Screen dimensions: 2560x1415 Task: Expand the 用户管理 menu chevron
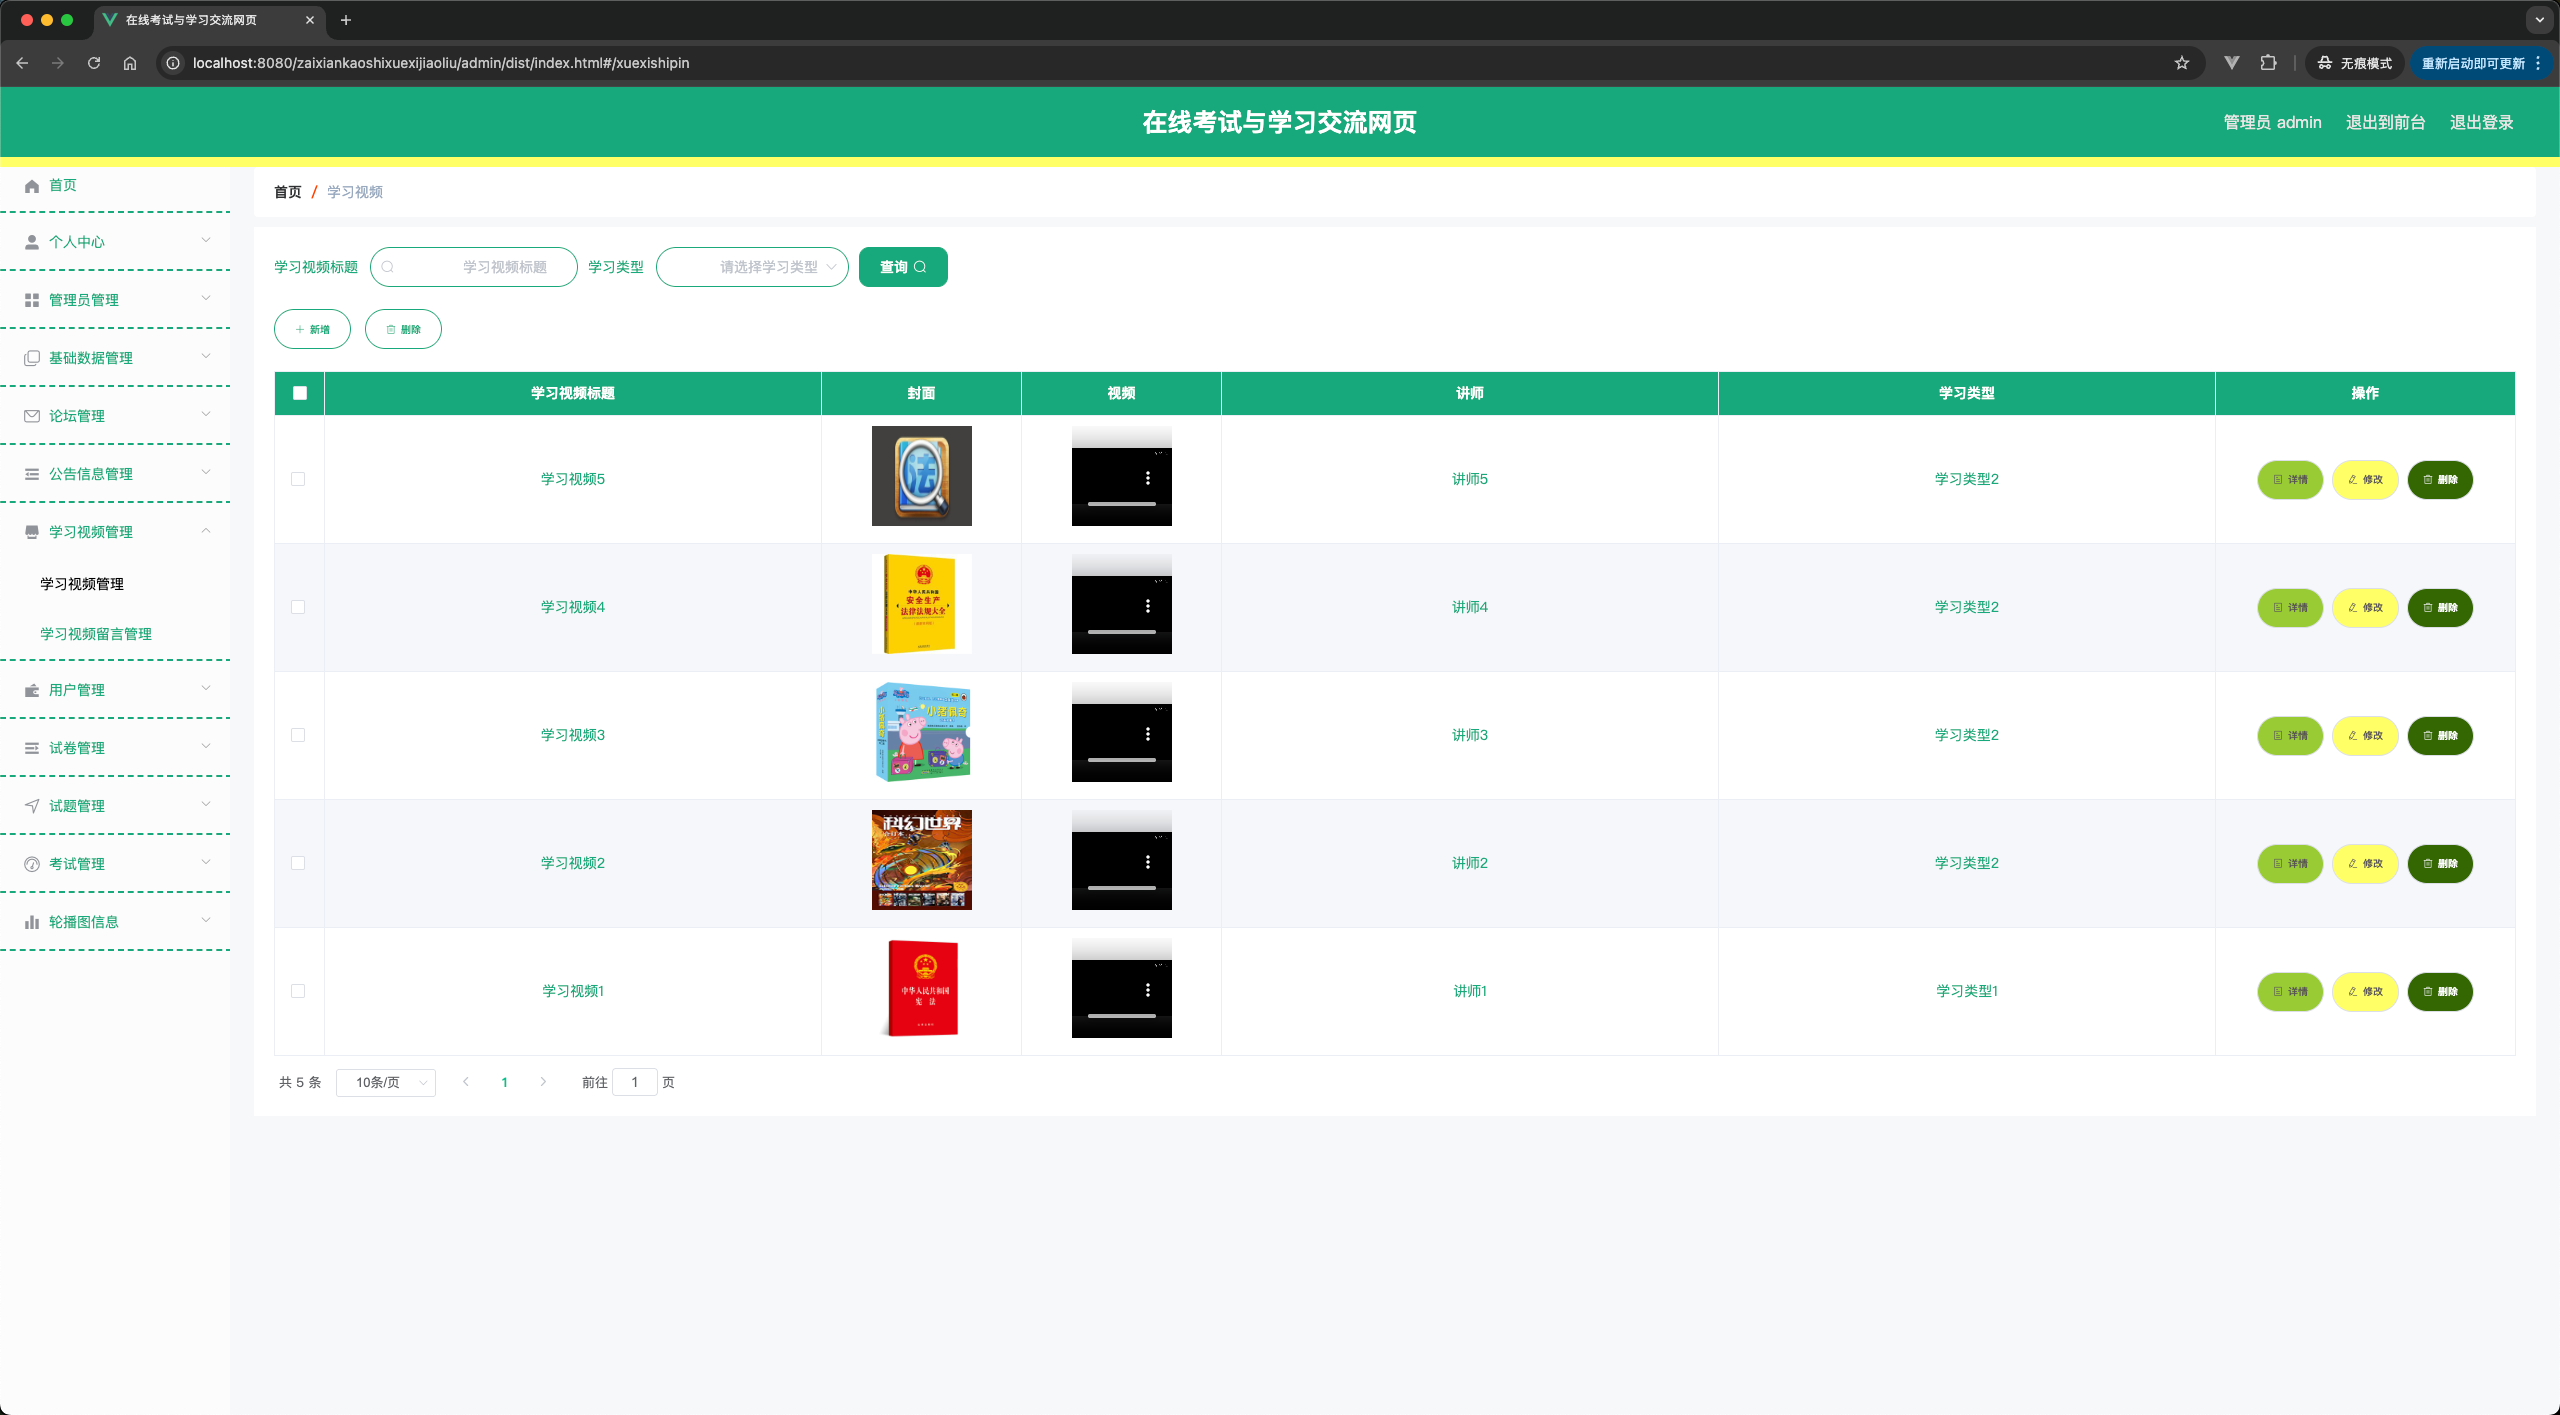pos(206,688)
